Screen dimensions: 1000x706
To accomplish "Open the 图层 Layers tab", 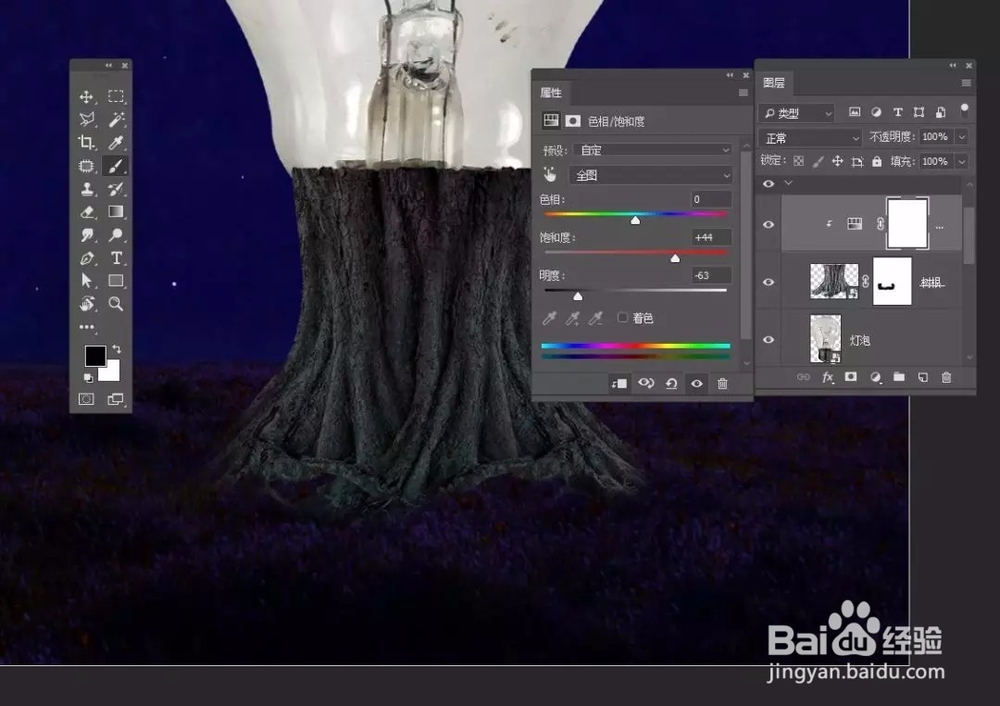I will tap(774, 83).
